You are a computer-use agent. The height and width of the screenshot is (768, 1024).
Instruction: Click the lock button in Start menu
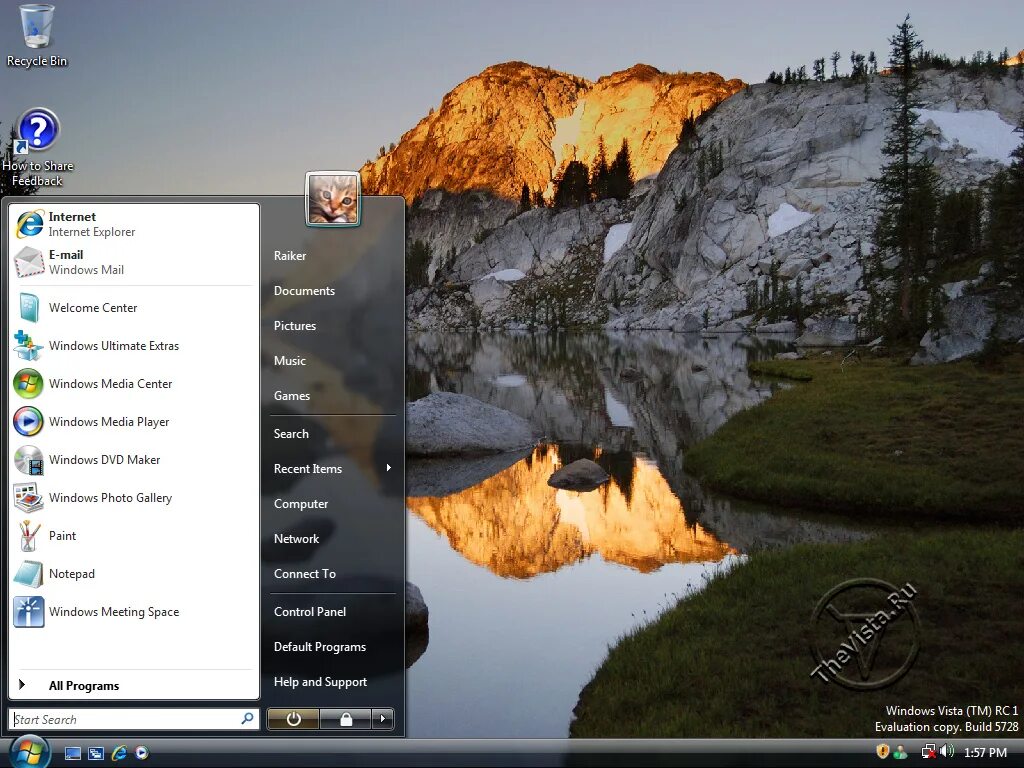346,719
